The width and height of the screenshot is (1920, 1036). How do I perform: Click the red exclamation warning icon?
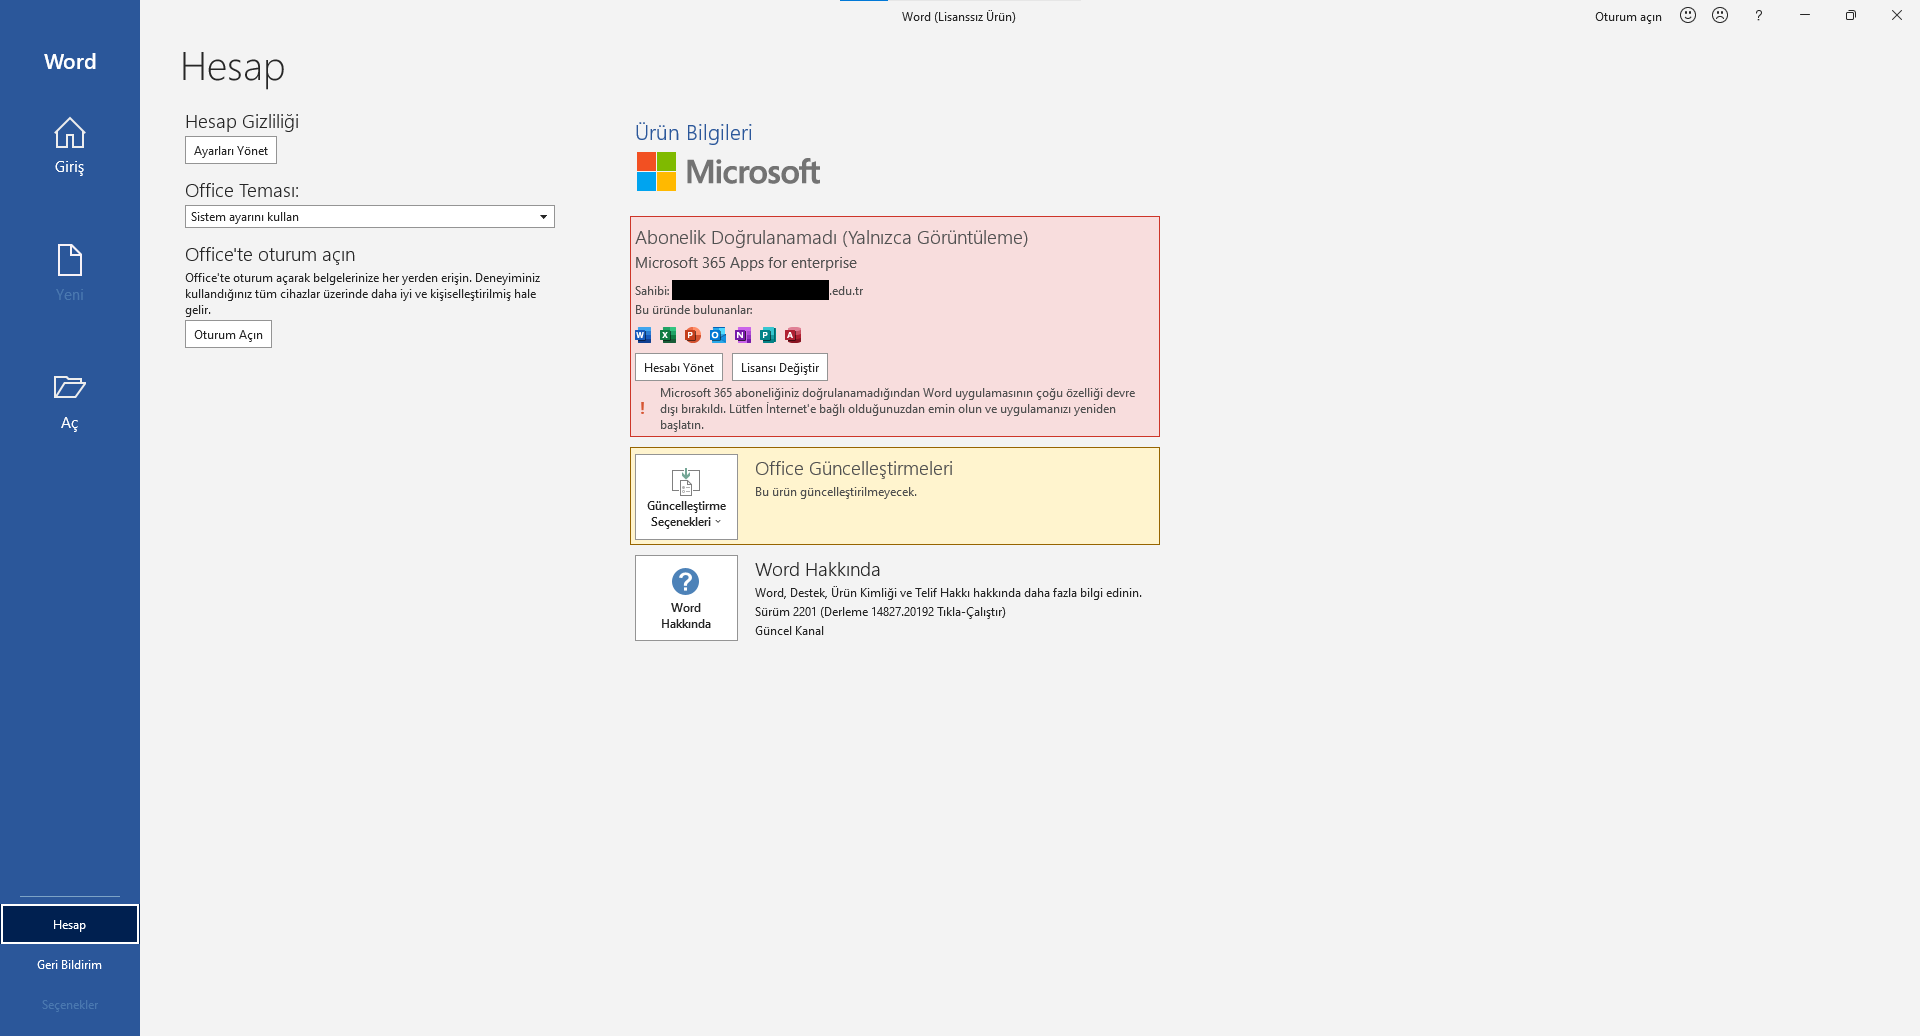pyautogui.click(x=642, y=408)
